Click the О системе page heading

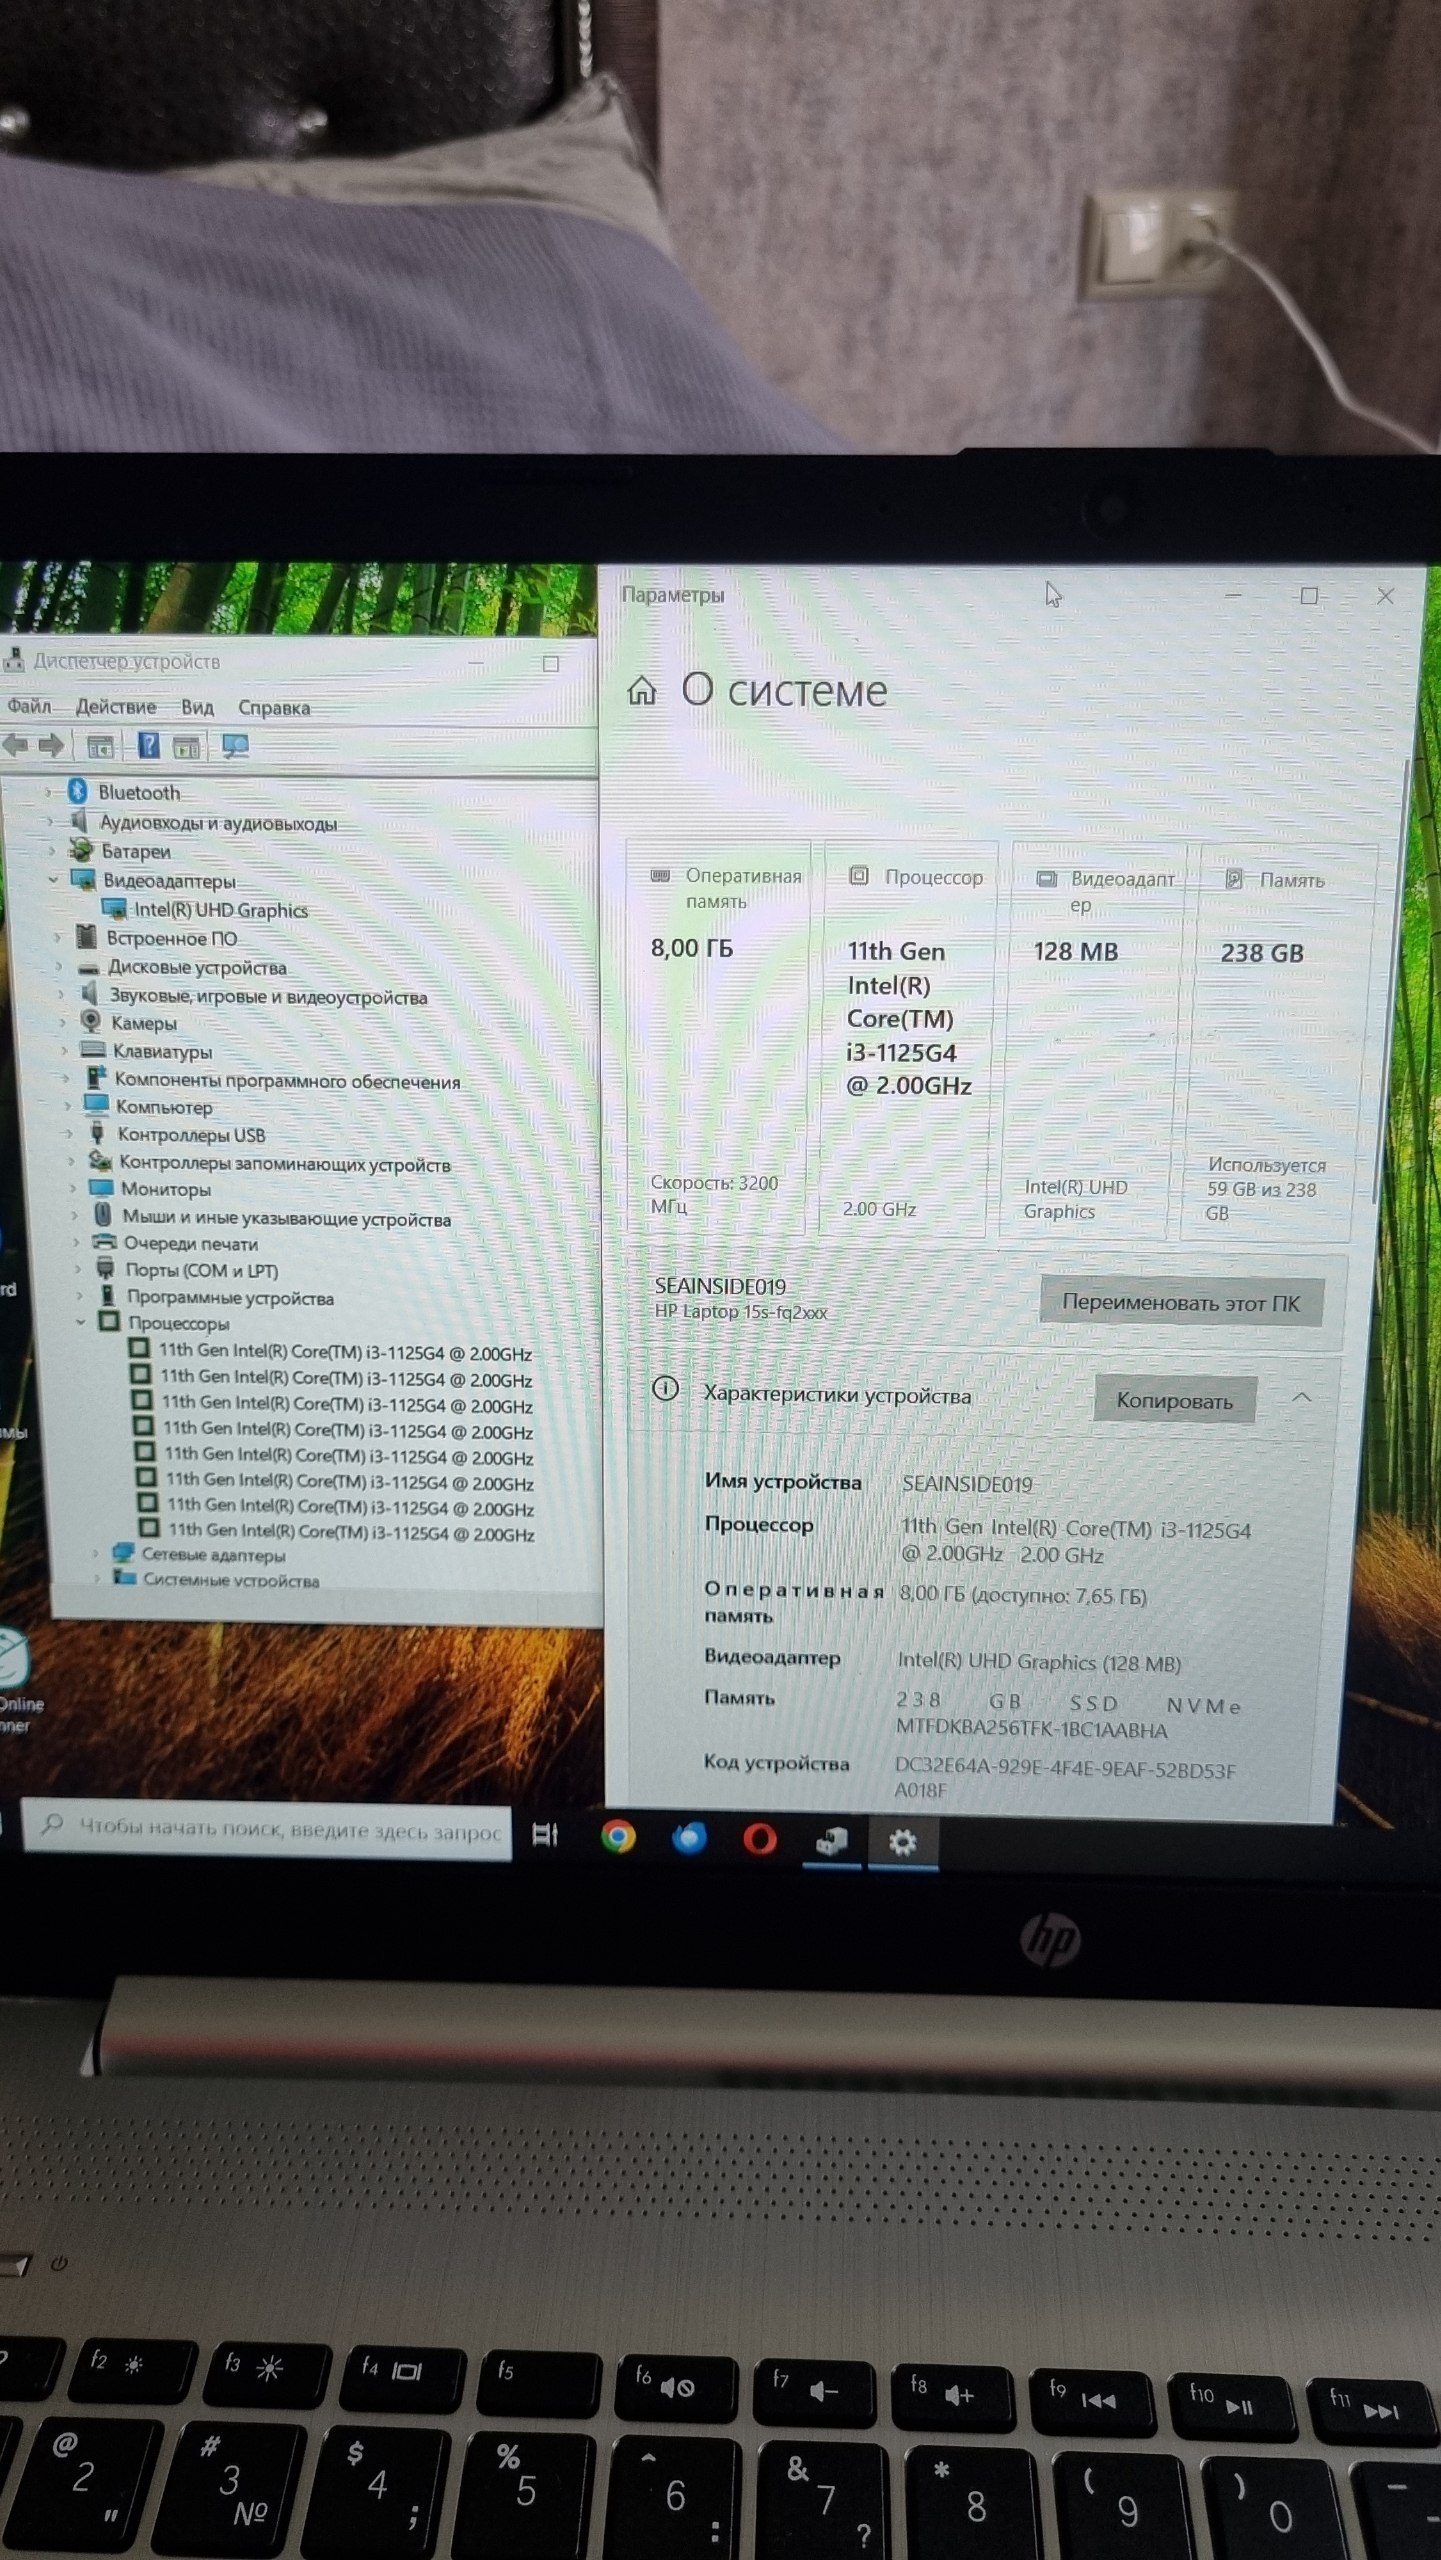[x=784, y=690]
